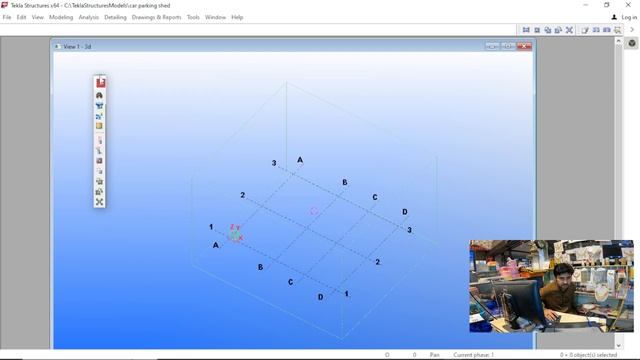Click the 'Pan' status bar entry
Image resolution: width=640 pixels, height=360 pixels.
coord(434,355)
